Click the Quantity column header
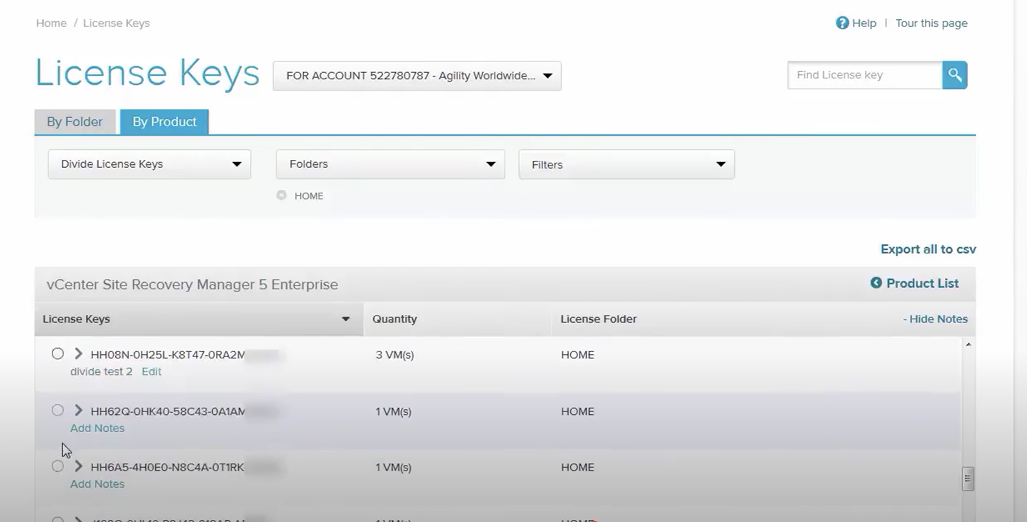The image size is (1027, 522). [x=394, y=319]
